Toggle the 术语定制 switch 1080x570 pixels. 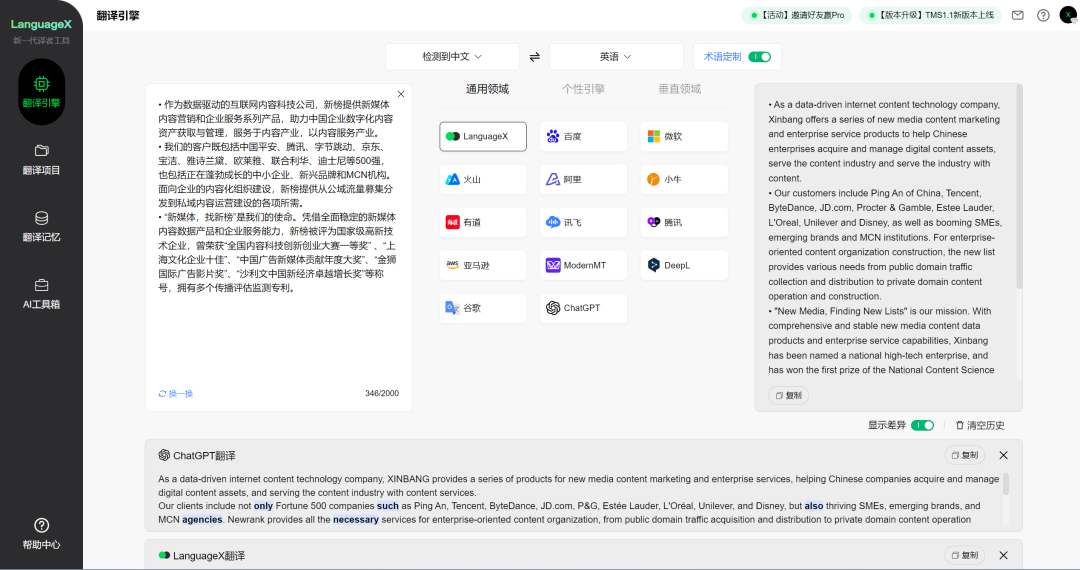[760, 56]
